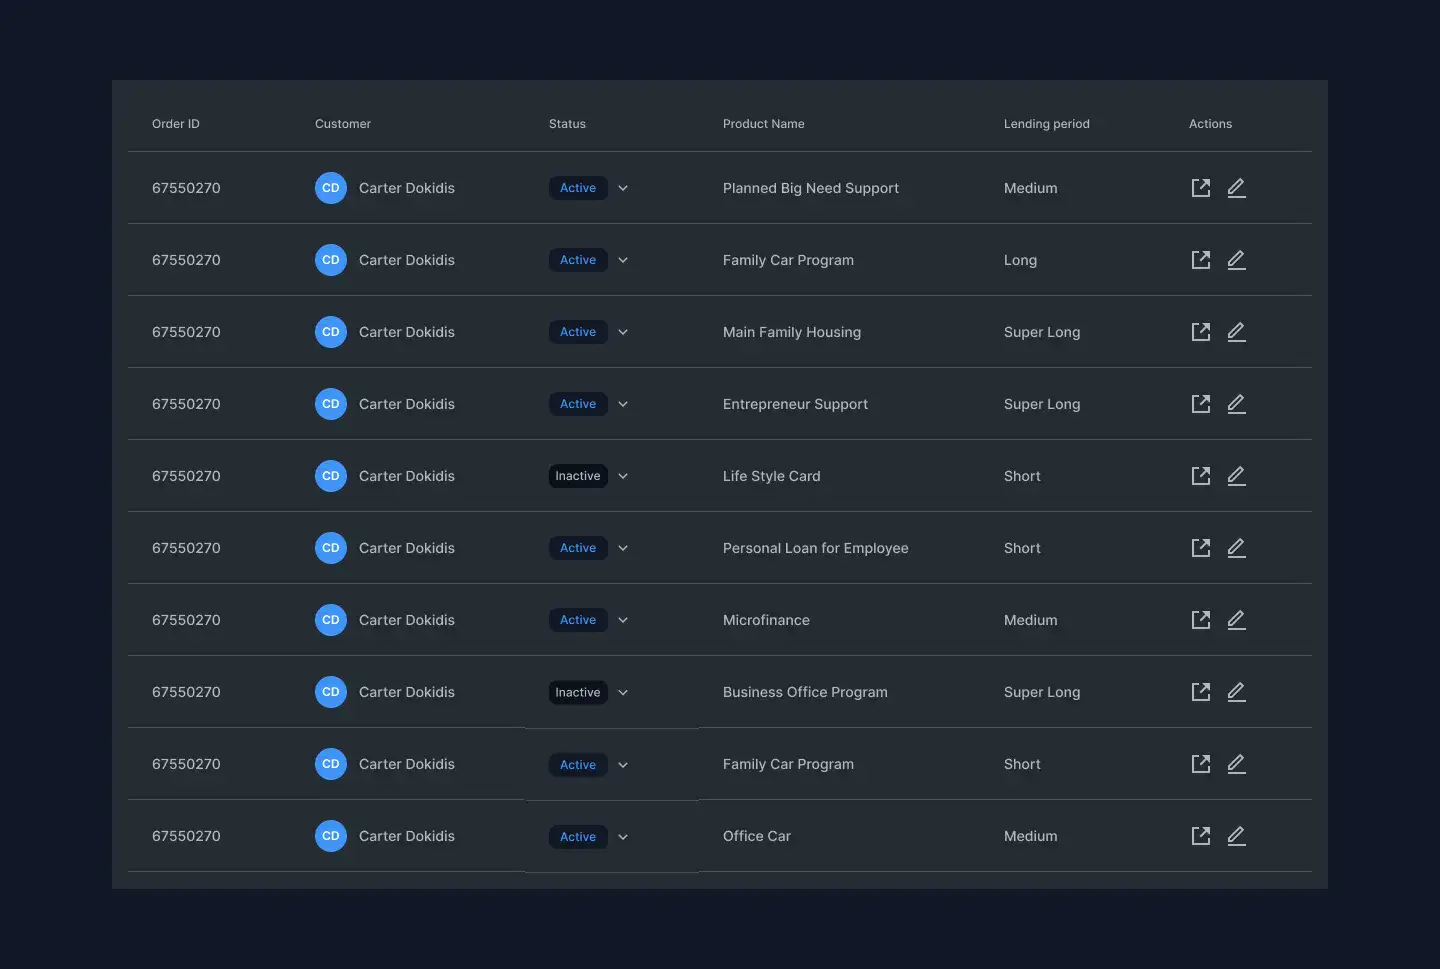This screenshot has width=1440, height=969.
Task: Open Main Family Housing order in new window
Action: click(1201, 332)
